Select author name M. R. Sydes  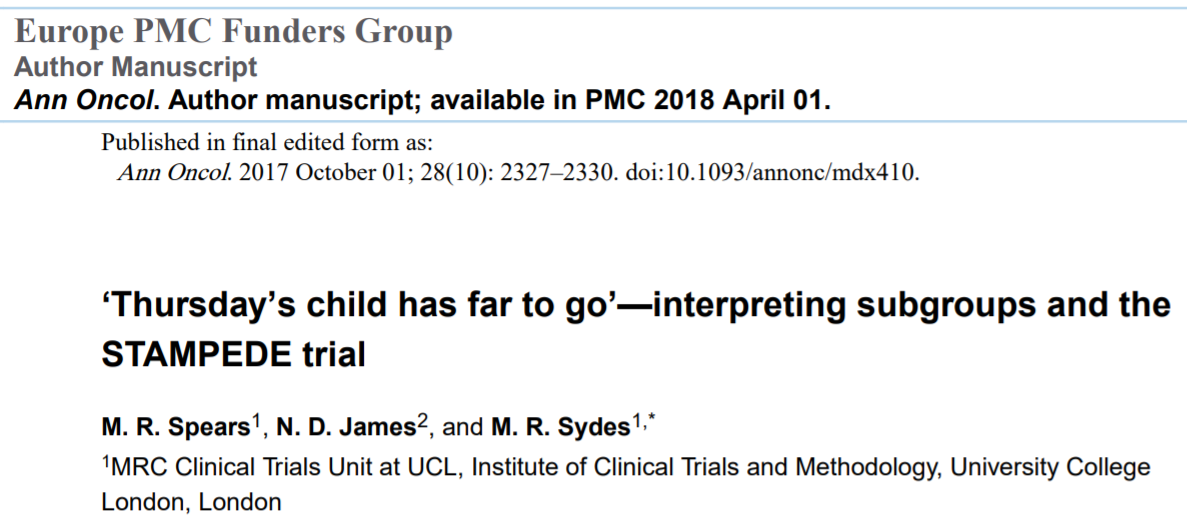click(x=561, y=428)
